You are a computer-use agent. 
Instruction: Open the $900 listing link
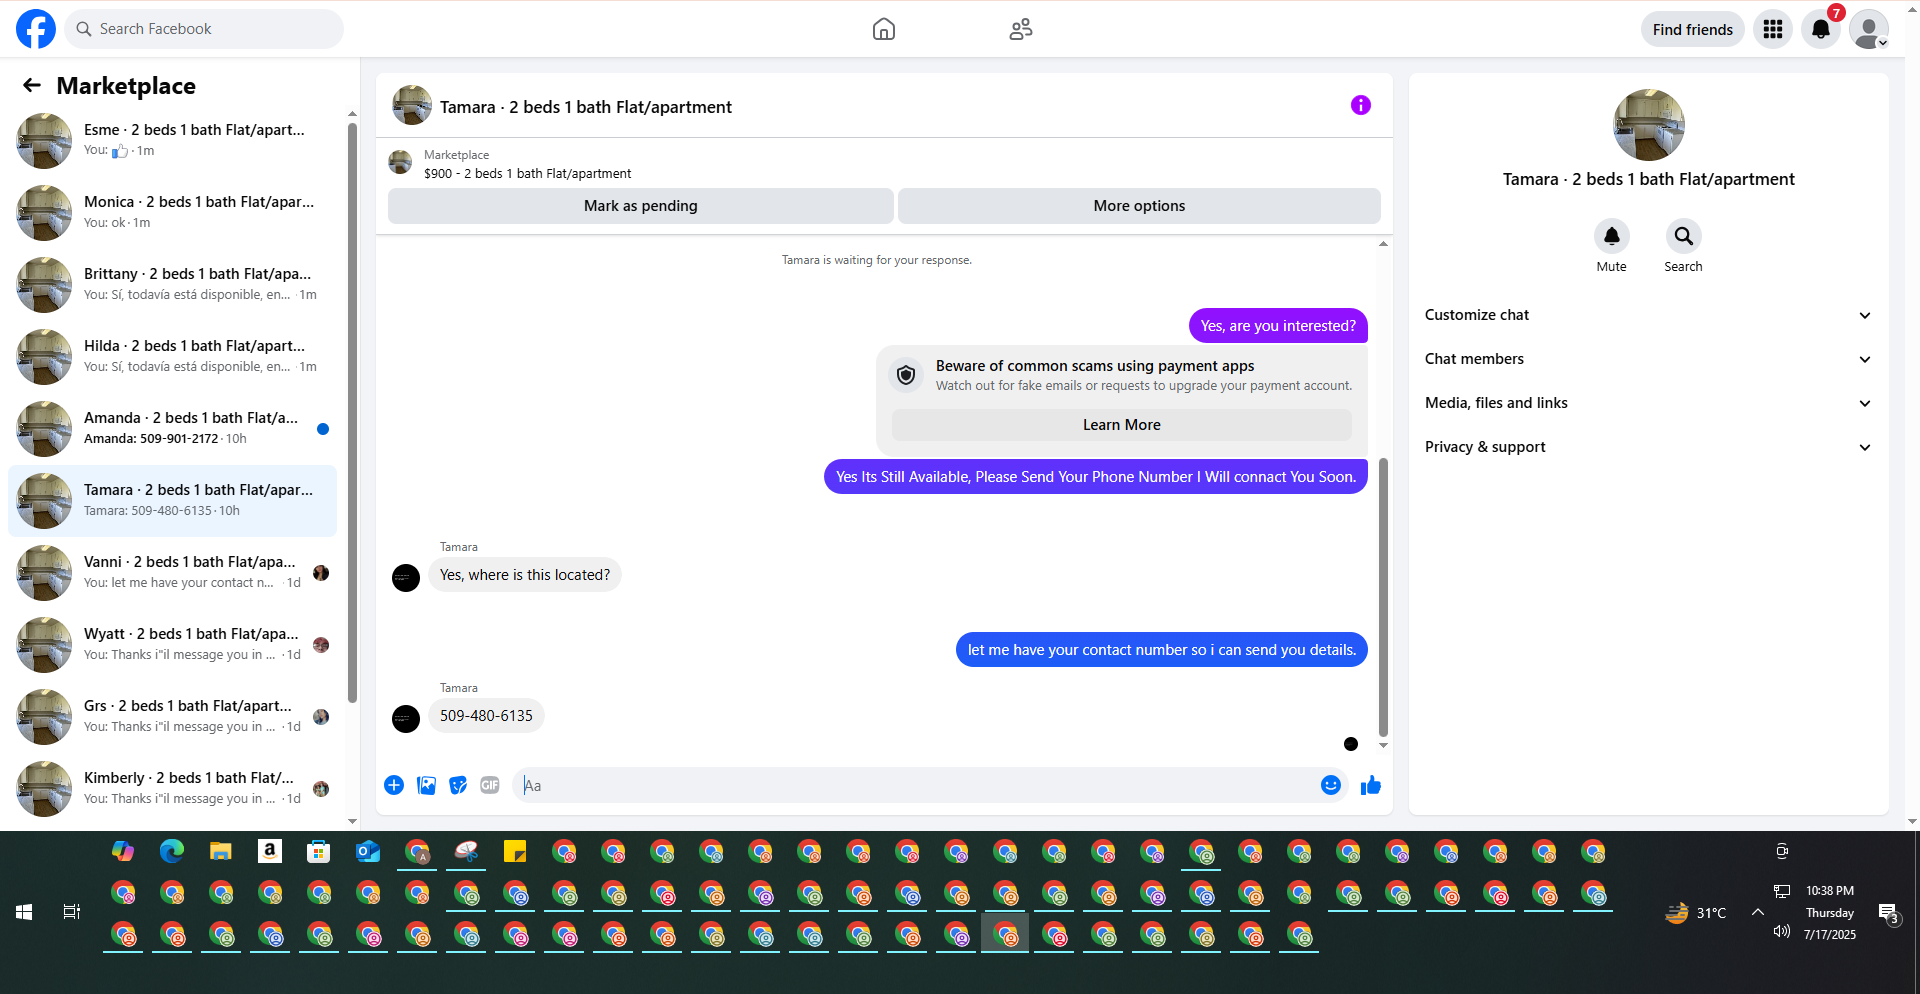(x=527, y=174)
